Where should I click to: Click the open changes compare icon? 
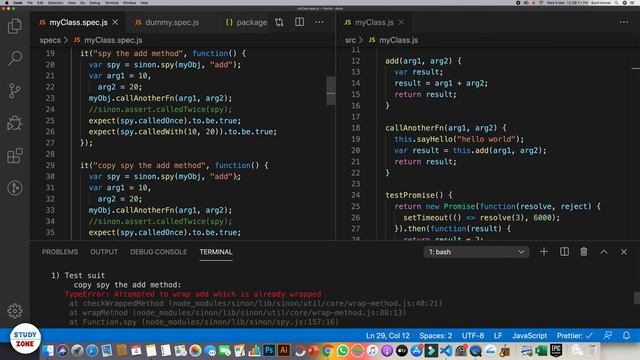(279, 22)
